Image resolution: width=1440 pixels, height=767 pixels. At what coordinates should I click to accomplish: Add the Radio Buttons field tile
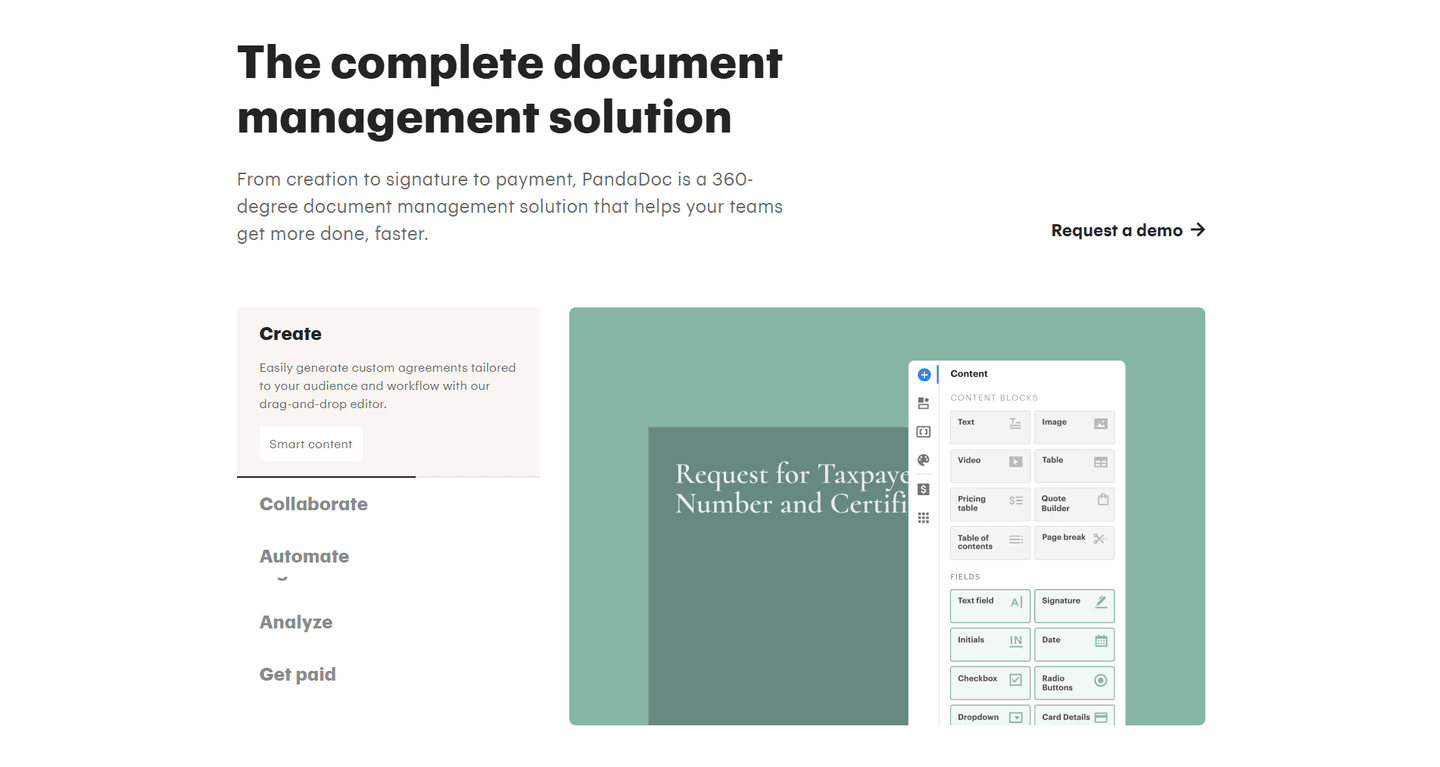(x=1074, y=683)
